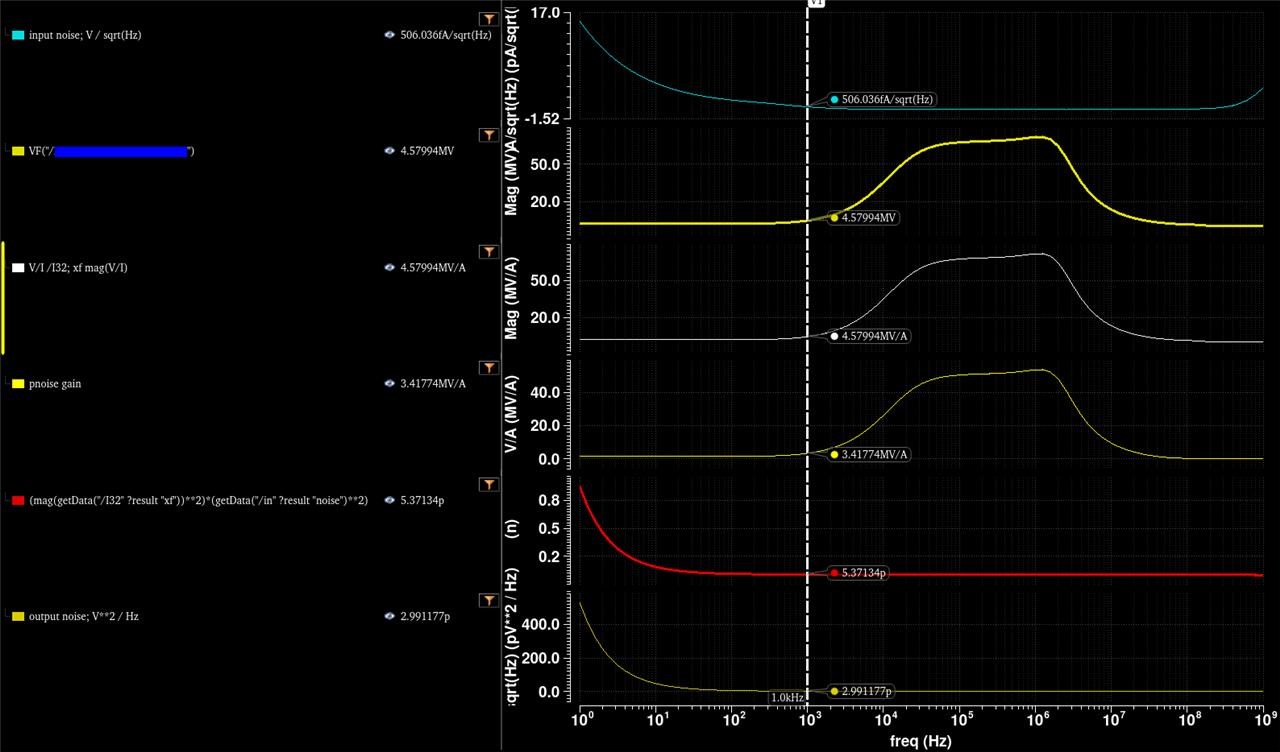This screenshot has height=752, width=1280.
Task: Click y-axis tick -1.52 on top strip
Action: 541,118
